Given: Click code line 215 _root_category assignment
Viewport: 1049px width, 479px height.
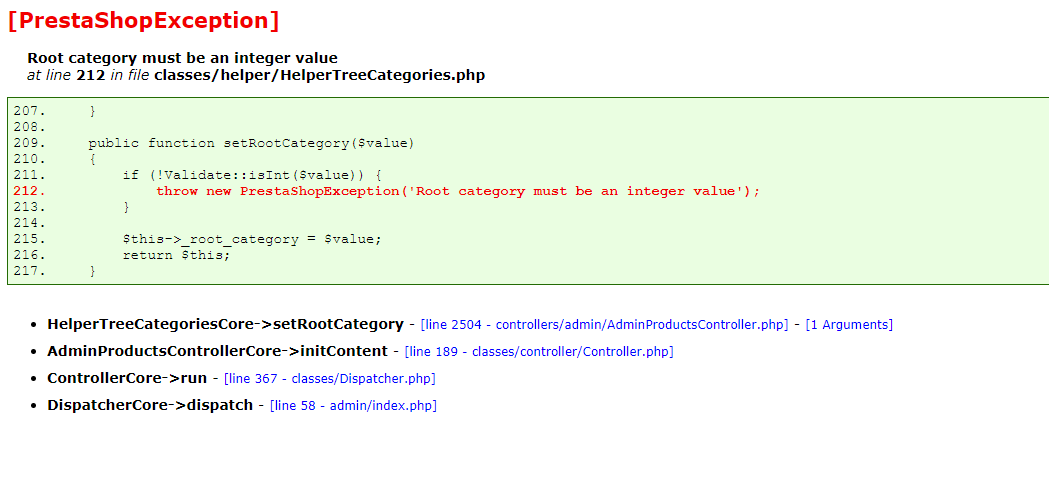Looking at the screenshot, I should tap(252, 240).
